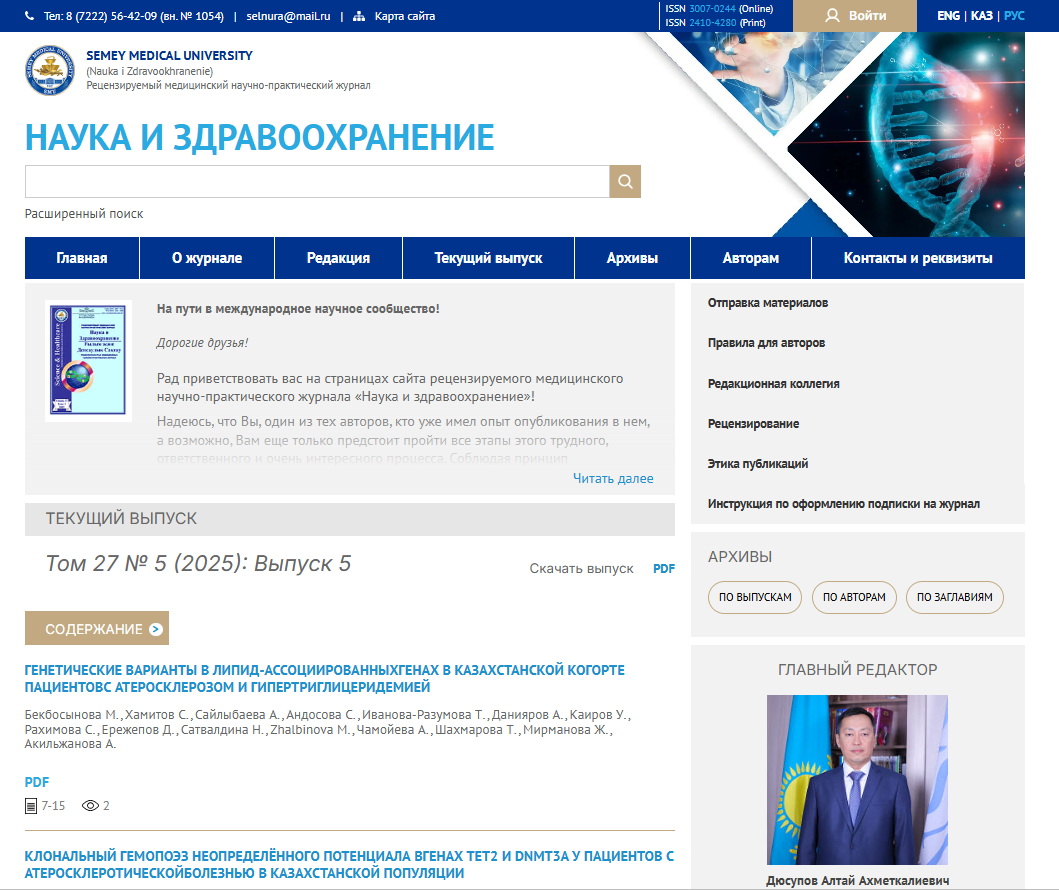Click the selnura@mail.ru email link
Image resolution: width=1059 pixels, height=890 pixels.
click(x=288, y=16)
